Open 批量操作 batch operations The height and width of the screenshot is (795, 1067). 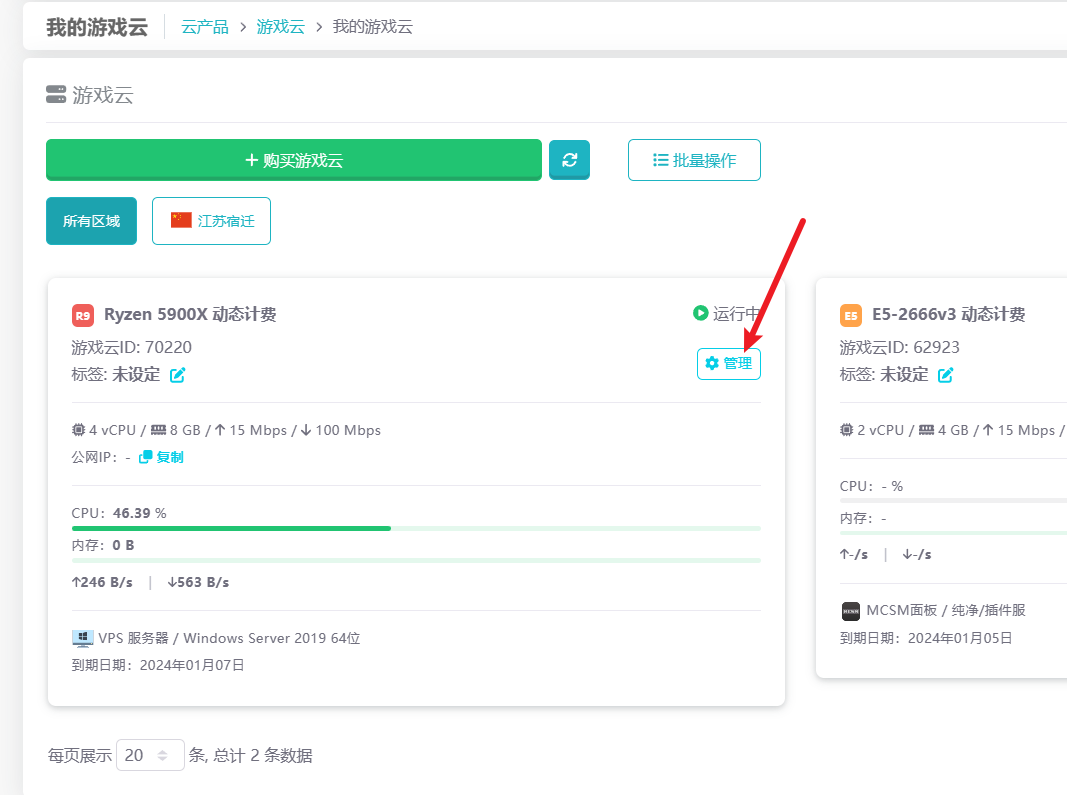(694, 160)
